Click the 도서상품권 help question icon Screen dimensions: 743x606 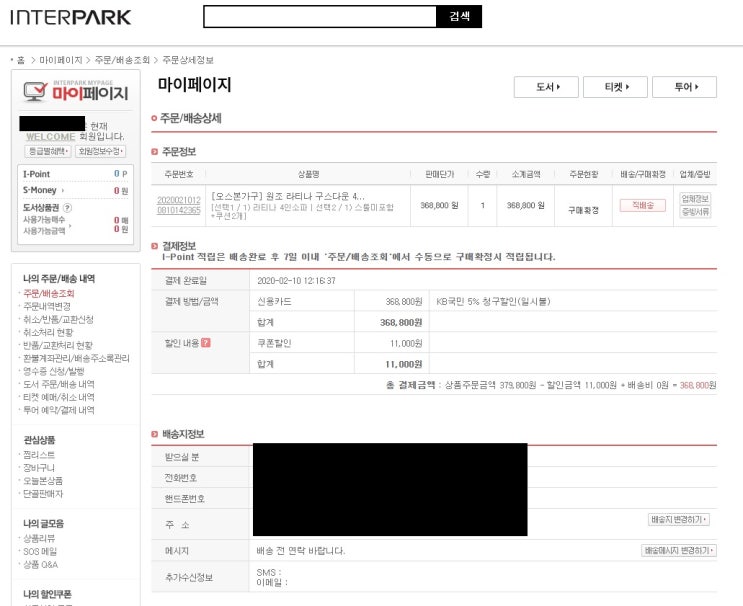67,208
